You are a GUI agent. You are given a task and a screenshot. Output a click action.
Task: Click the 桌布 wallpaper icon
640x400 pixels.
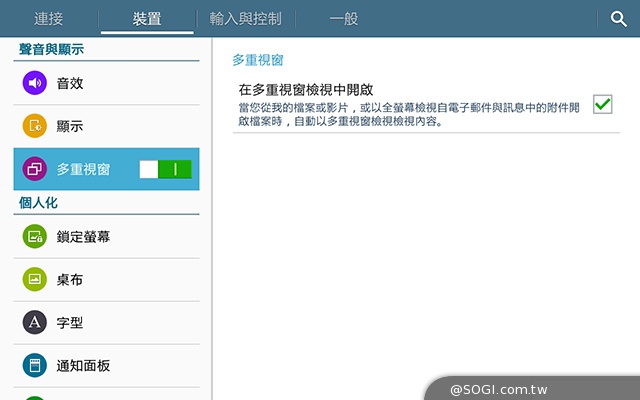pyautogui.click(x=35, y=280)
